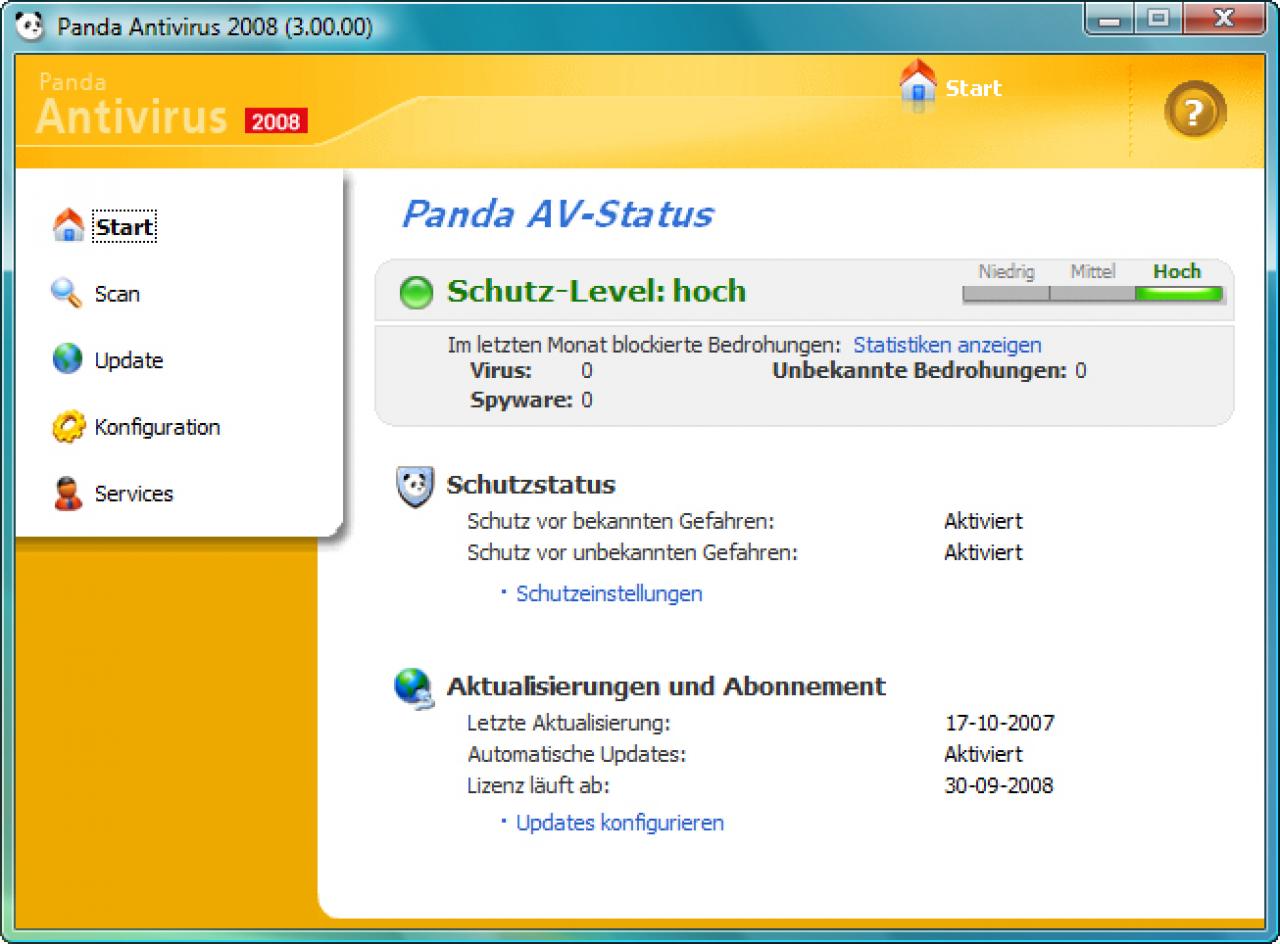The width and height of the screenshot is (1280, 944).
Task: Click the Update globe icon
Action: point(67,360)
